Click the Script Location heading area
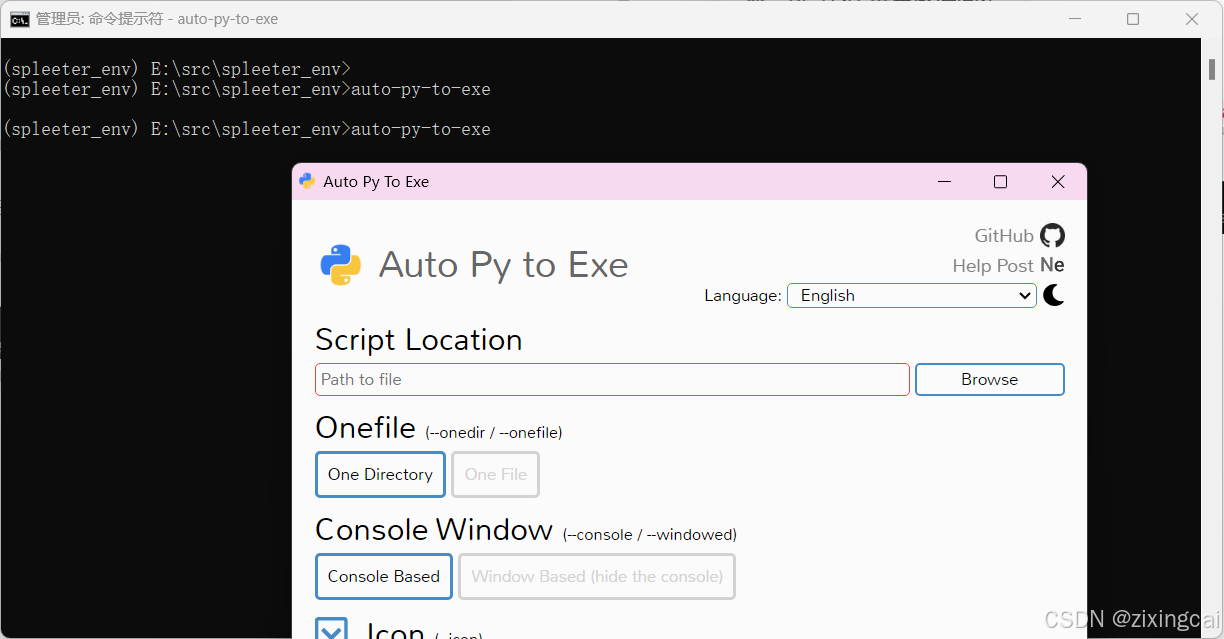Viewport: 1224px width, 639px height. click(419, 339)
